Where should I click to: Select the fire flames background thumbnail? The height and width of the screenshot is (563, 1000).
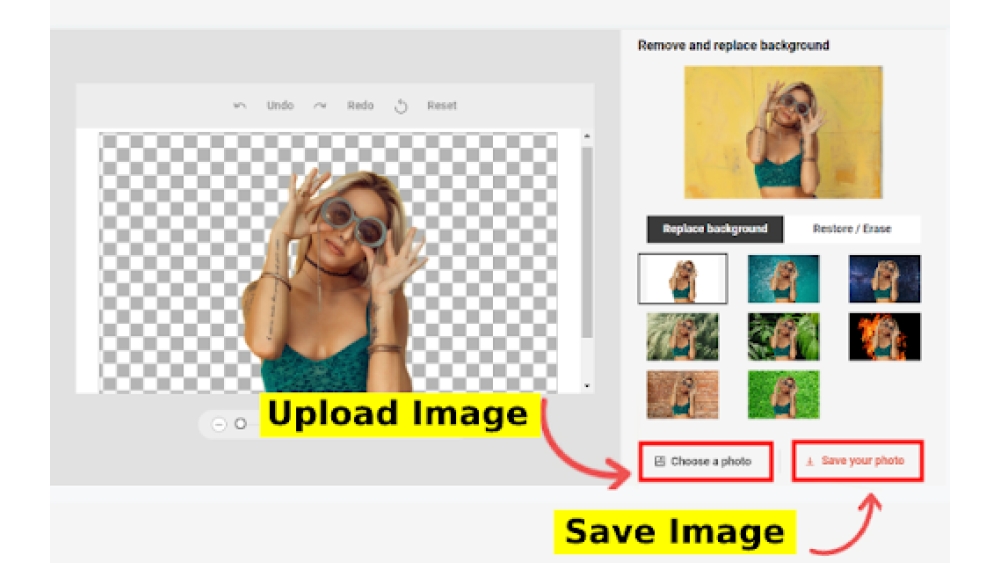pos(885,337)
